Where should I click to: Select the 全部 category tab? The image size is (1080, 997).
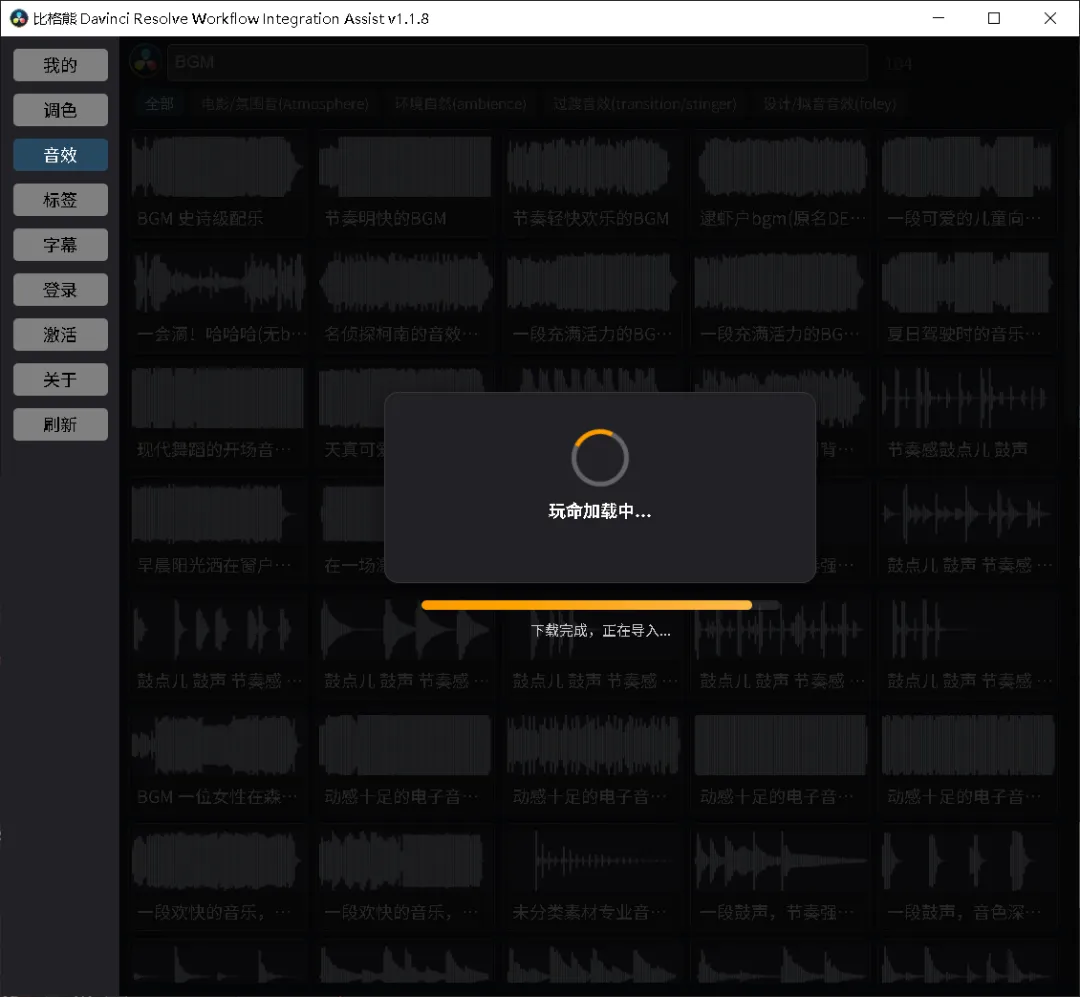coord(159,104)
